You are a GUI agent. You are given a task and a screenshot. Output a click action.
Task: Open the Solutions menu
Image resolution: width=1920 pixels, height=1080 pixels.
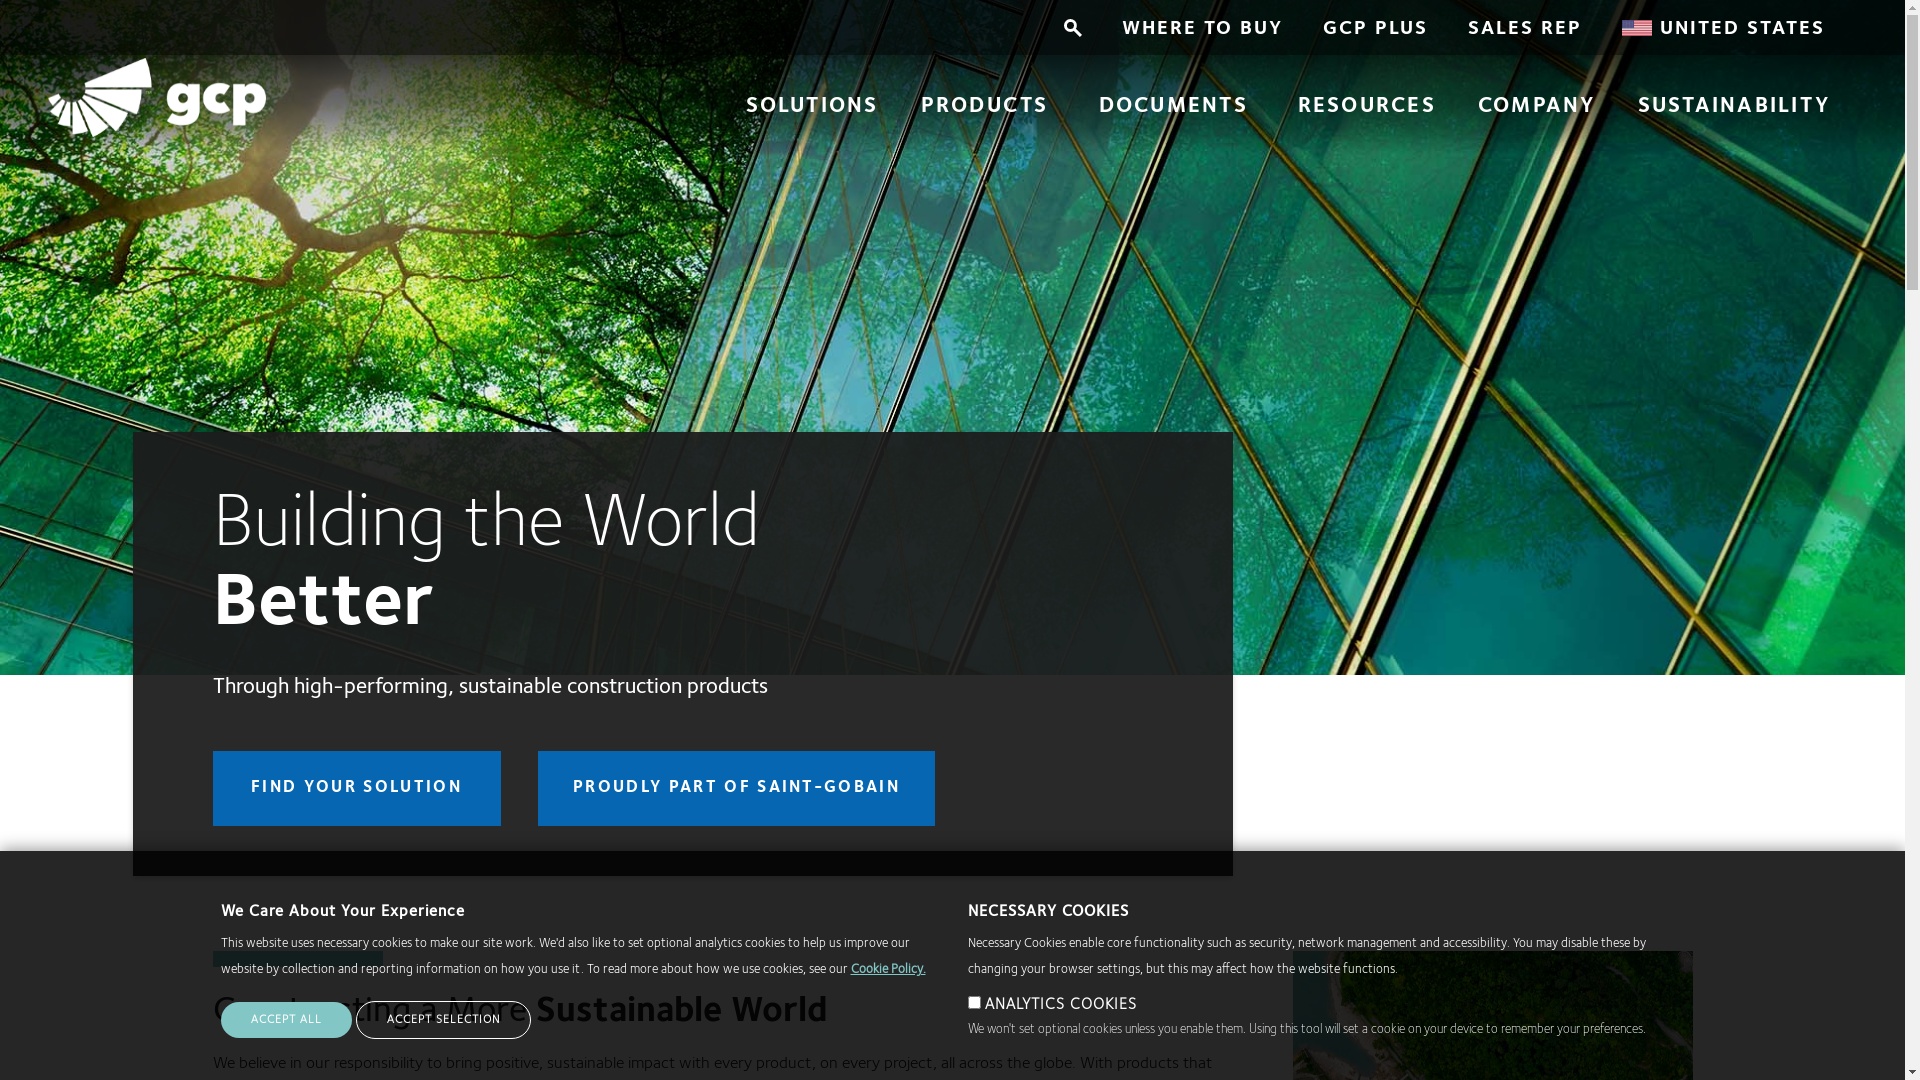tap(812, 105)
